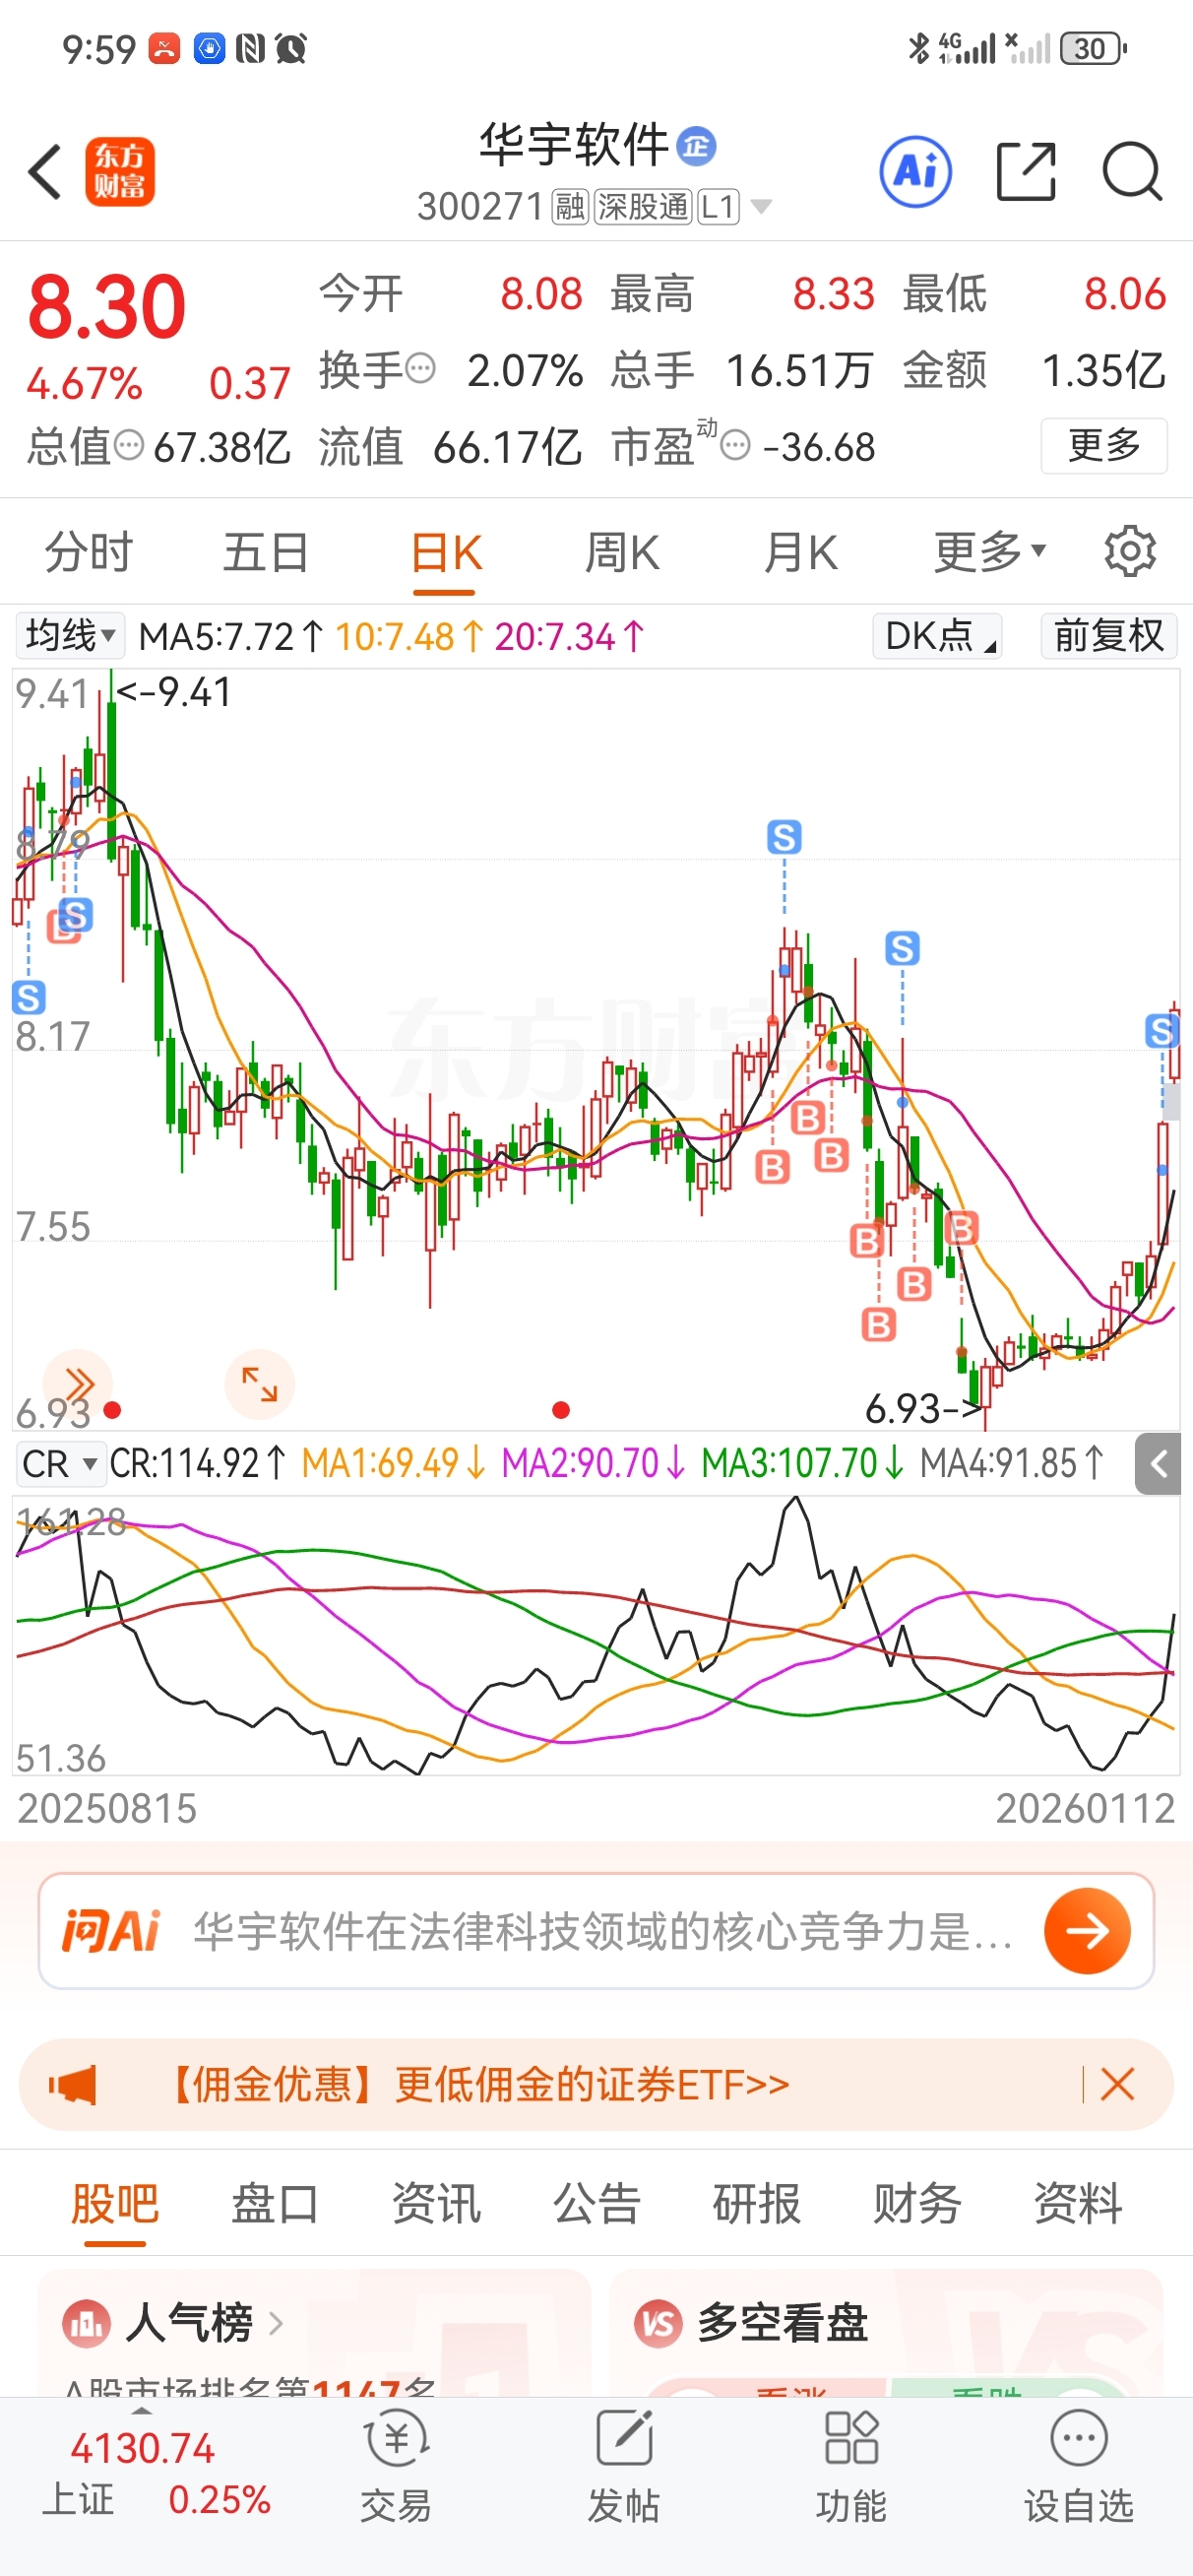Tap the 市盈 info circle icon
The image size is (1193, 2576).
(x=735, y=445)
